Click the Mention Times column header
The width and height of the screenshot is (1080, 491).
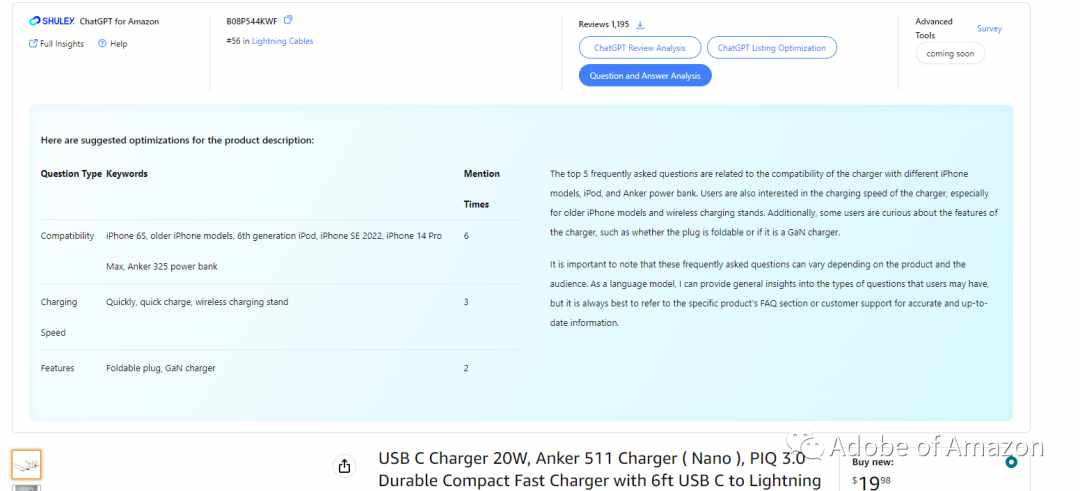click(x=481, y=189)
